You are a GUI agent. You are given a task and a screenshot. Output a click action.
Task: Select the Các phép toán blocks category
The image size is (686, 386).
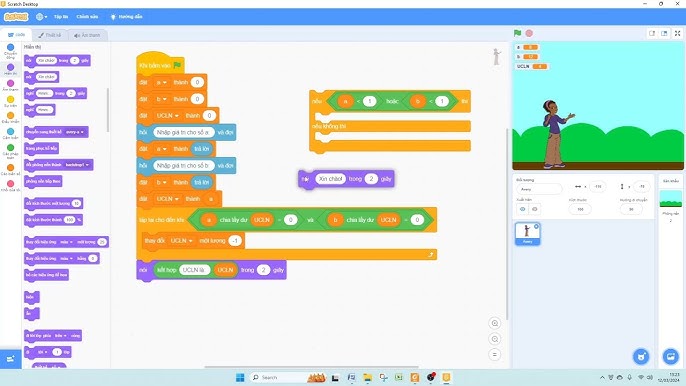10,151
